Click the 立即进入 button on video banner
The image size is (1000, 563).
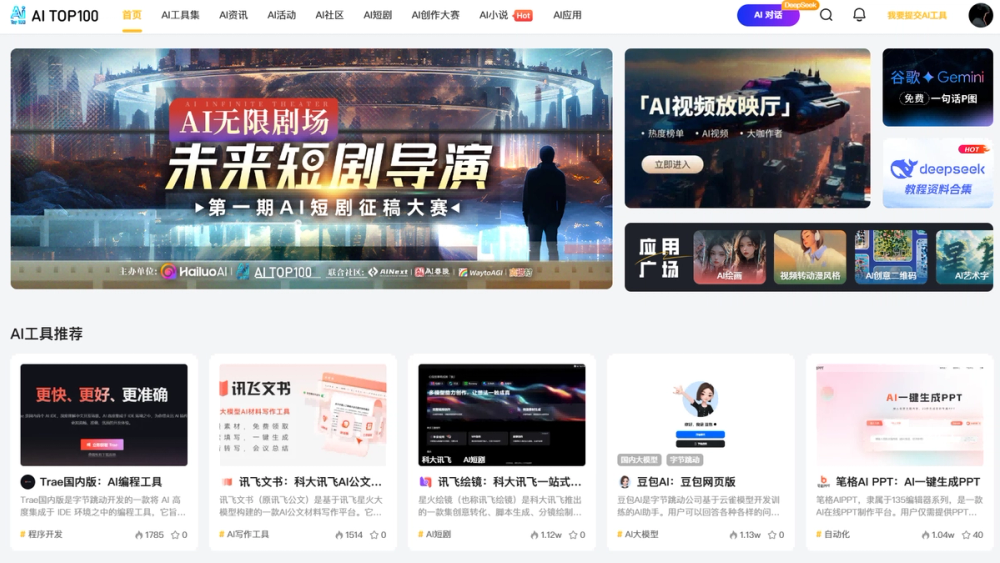click(672, 165)
